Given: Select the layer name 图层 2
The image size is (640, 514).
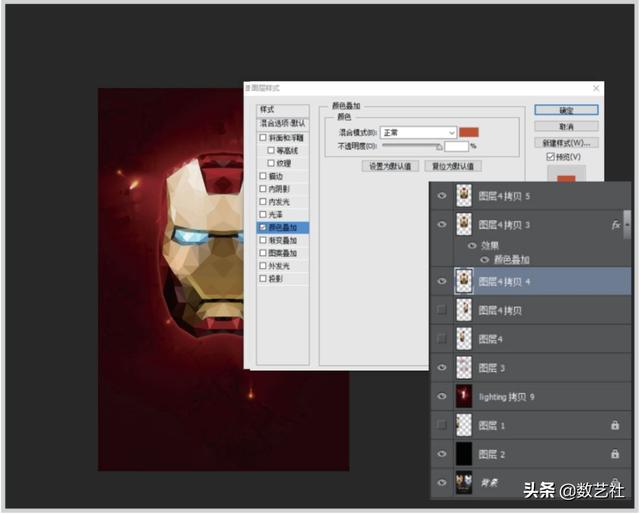Looking at the screenshot, I should [x=492, y=454].
